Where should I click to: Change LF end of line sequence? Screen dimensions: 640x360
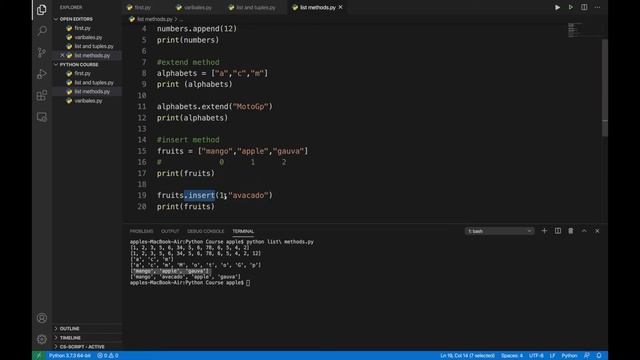point(552,356)
